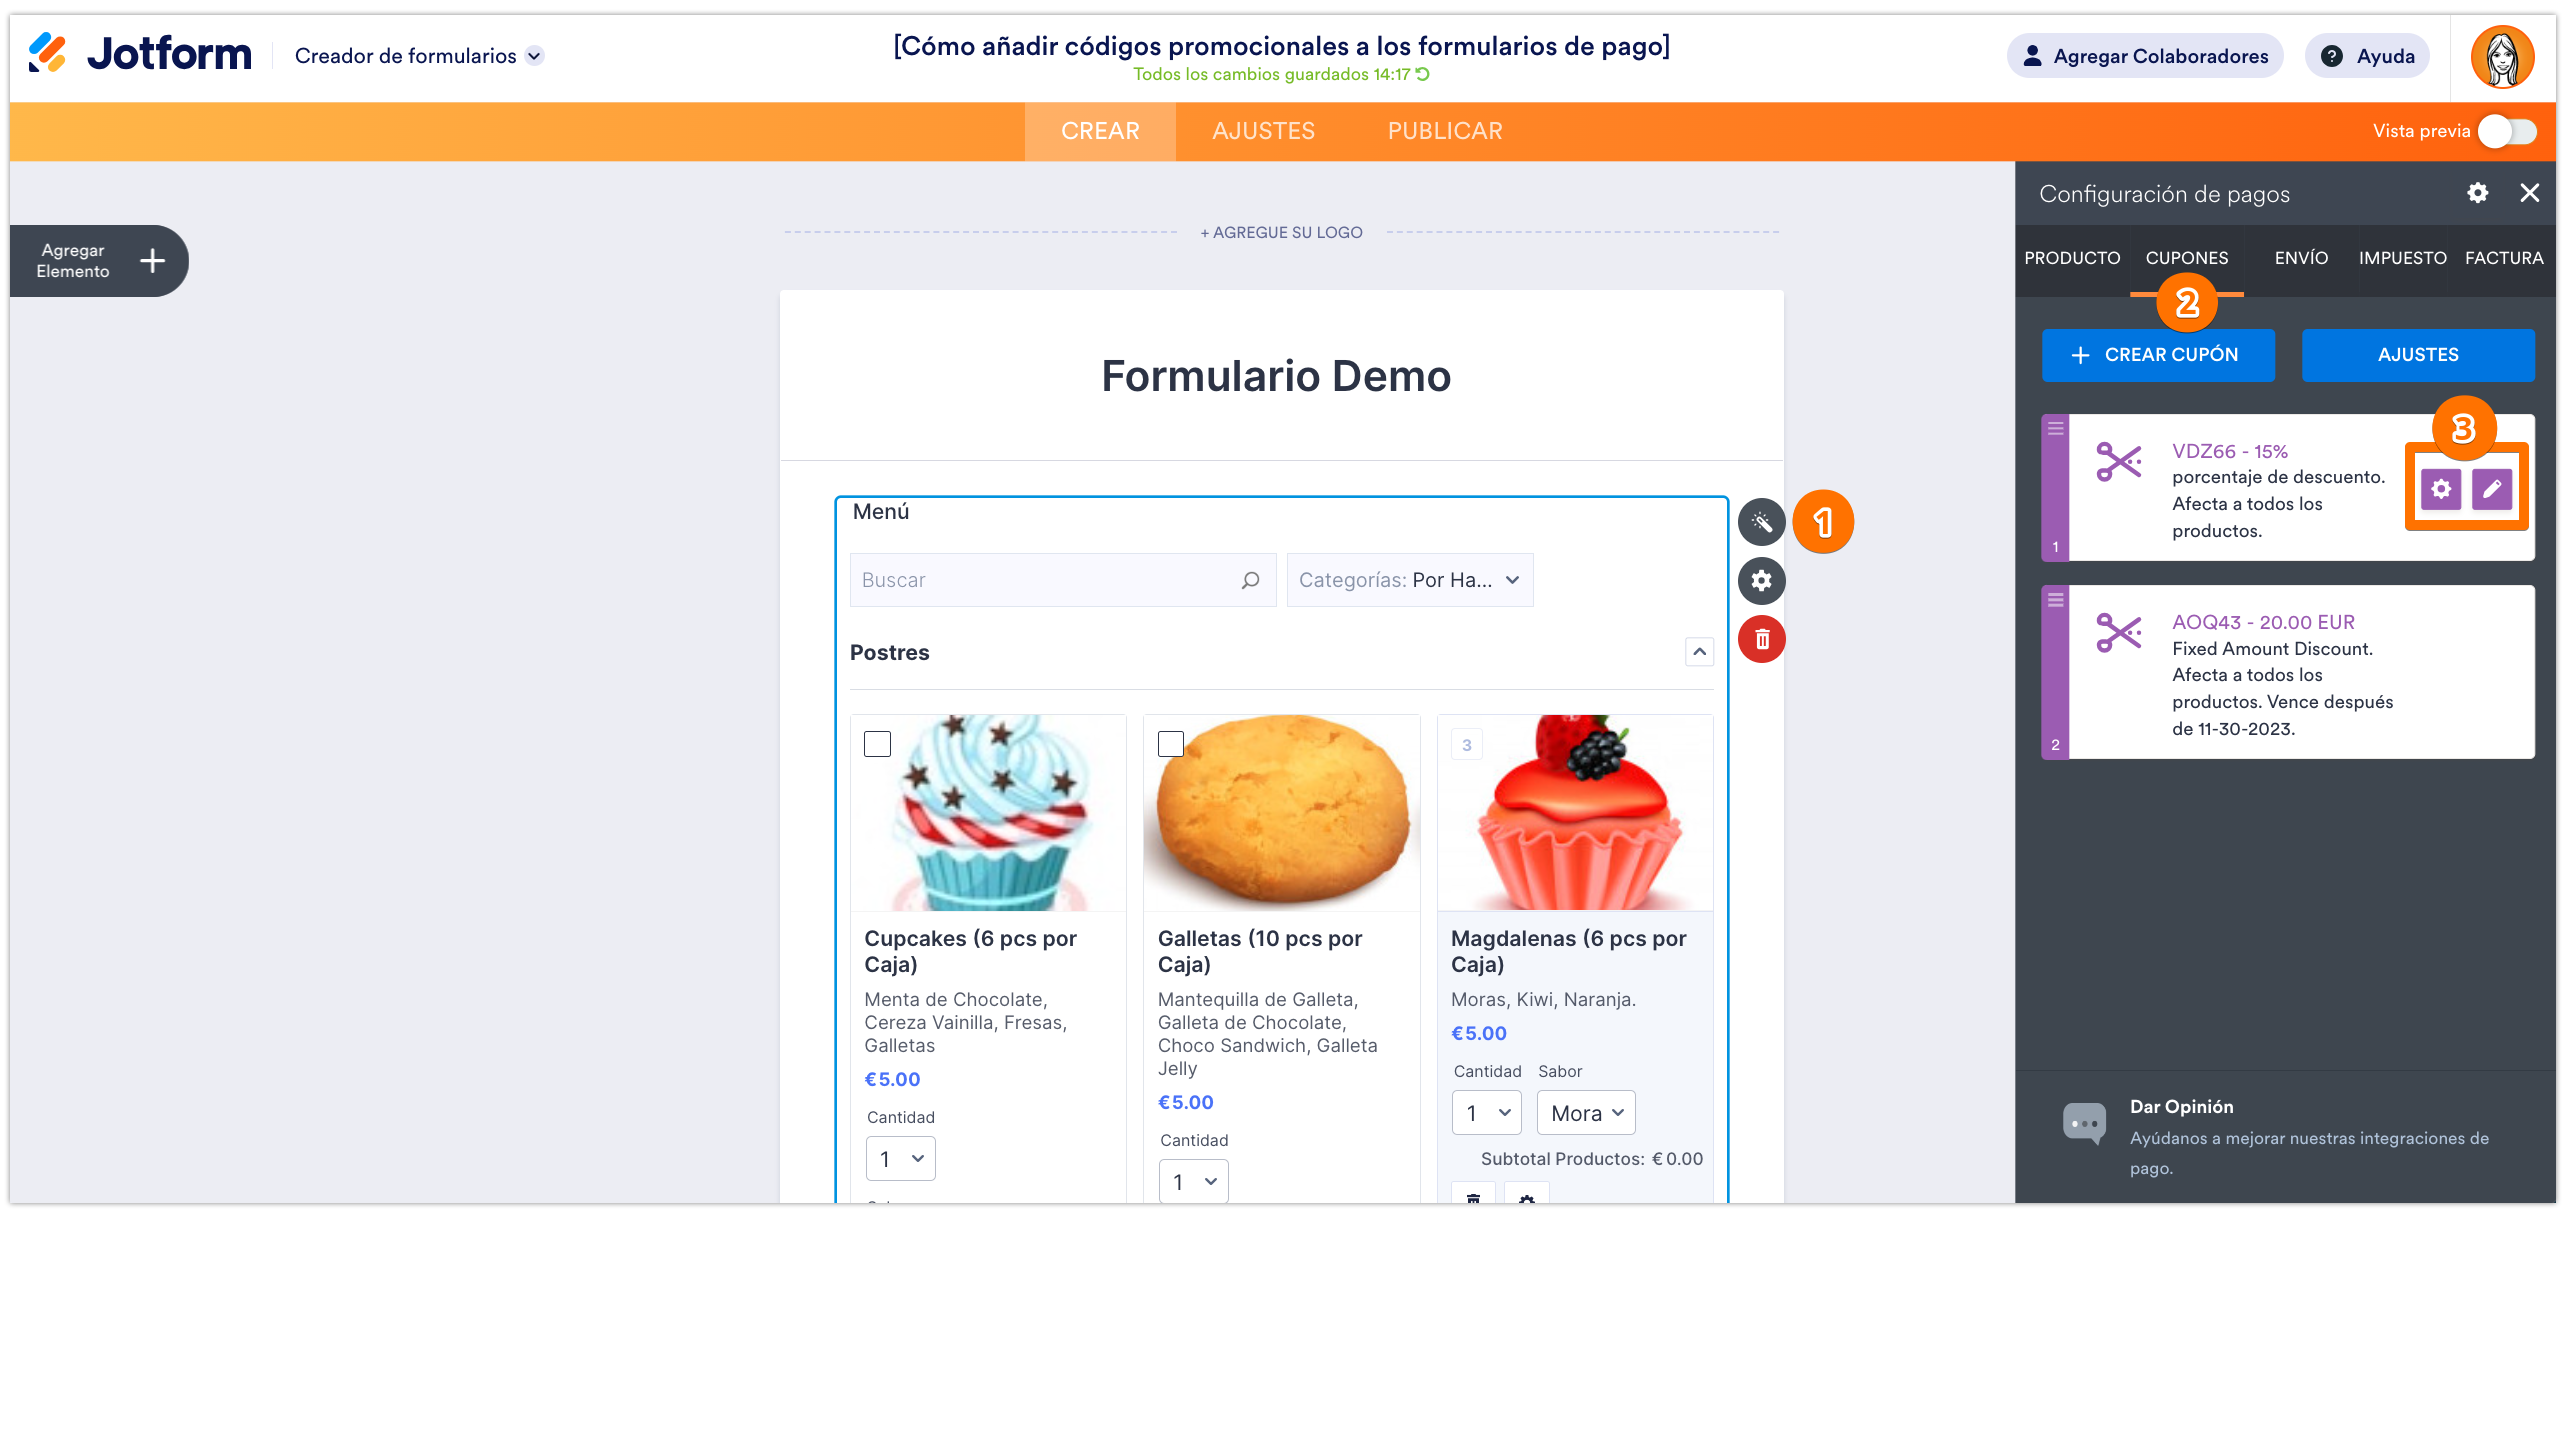
Task: Open Menú field gear settings icon
Action: [1761, 580]
